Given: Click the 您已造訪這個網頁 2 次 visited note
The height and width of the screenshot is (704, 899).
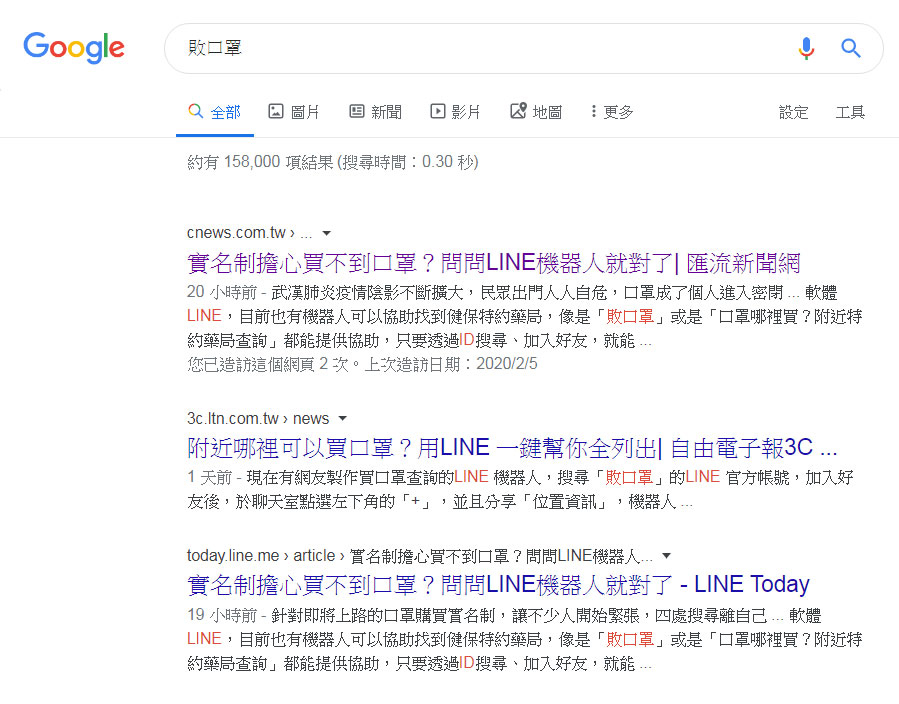Looking at the screenshot, I should [x=362, y=364].
